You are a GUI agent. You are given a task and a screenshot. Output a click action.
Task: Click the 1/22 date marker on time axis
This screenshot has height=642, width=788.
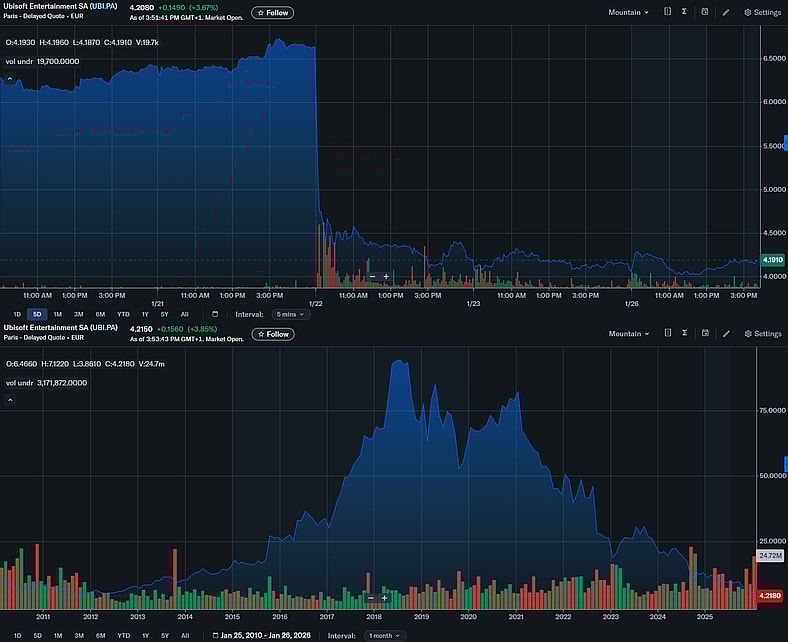(x=316, y=304)
